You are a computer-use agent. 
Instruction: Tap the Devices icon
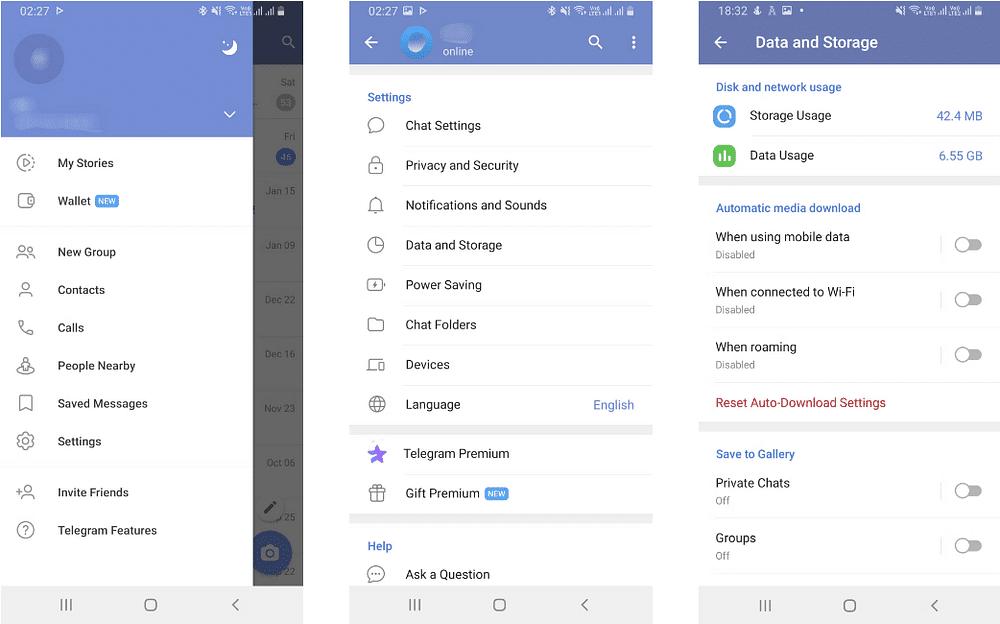[376, 365]
